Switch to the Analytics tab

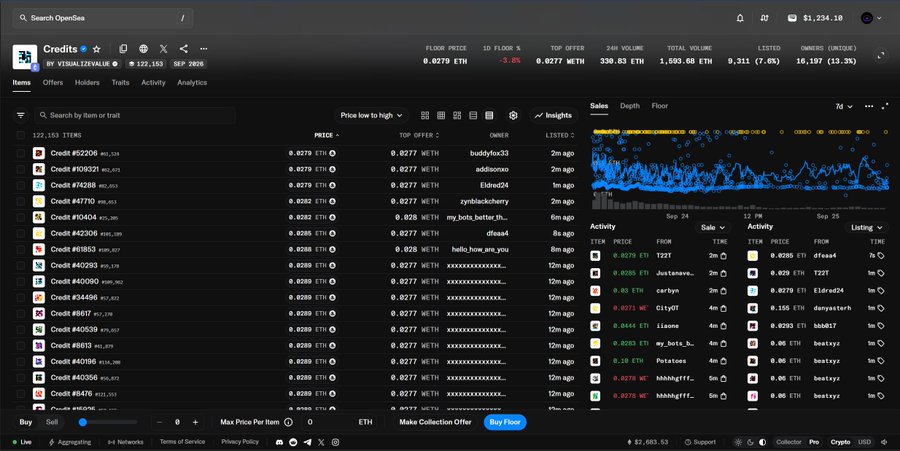point(192,83)
